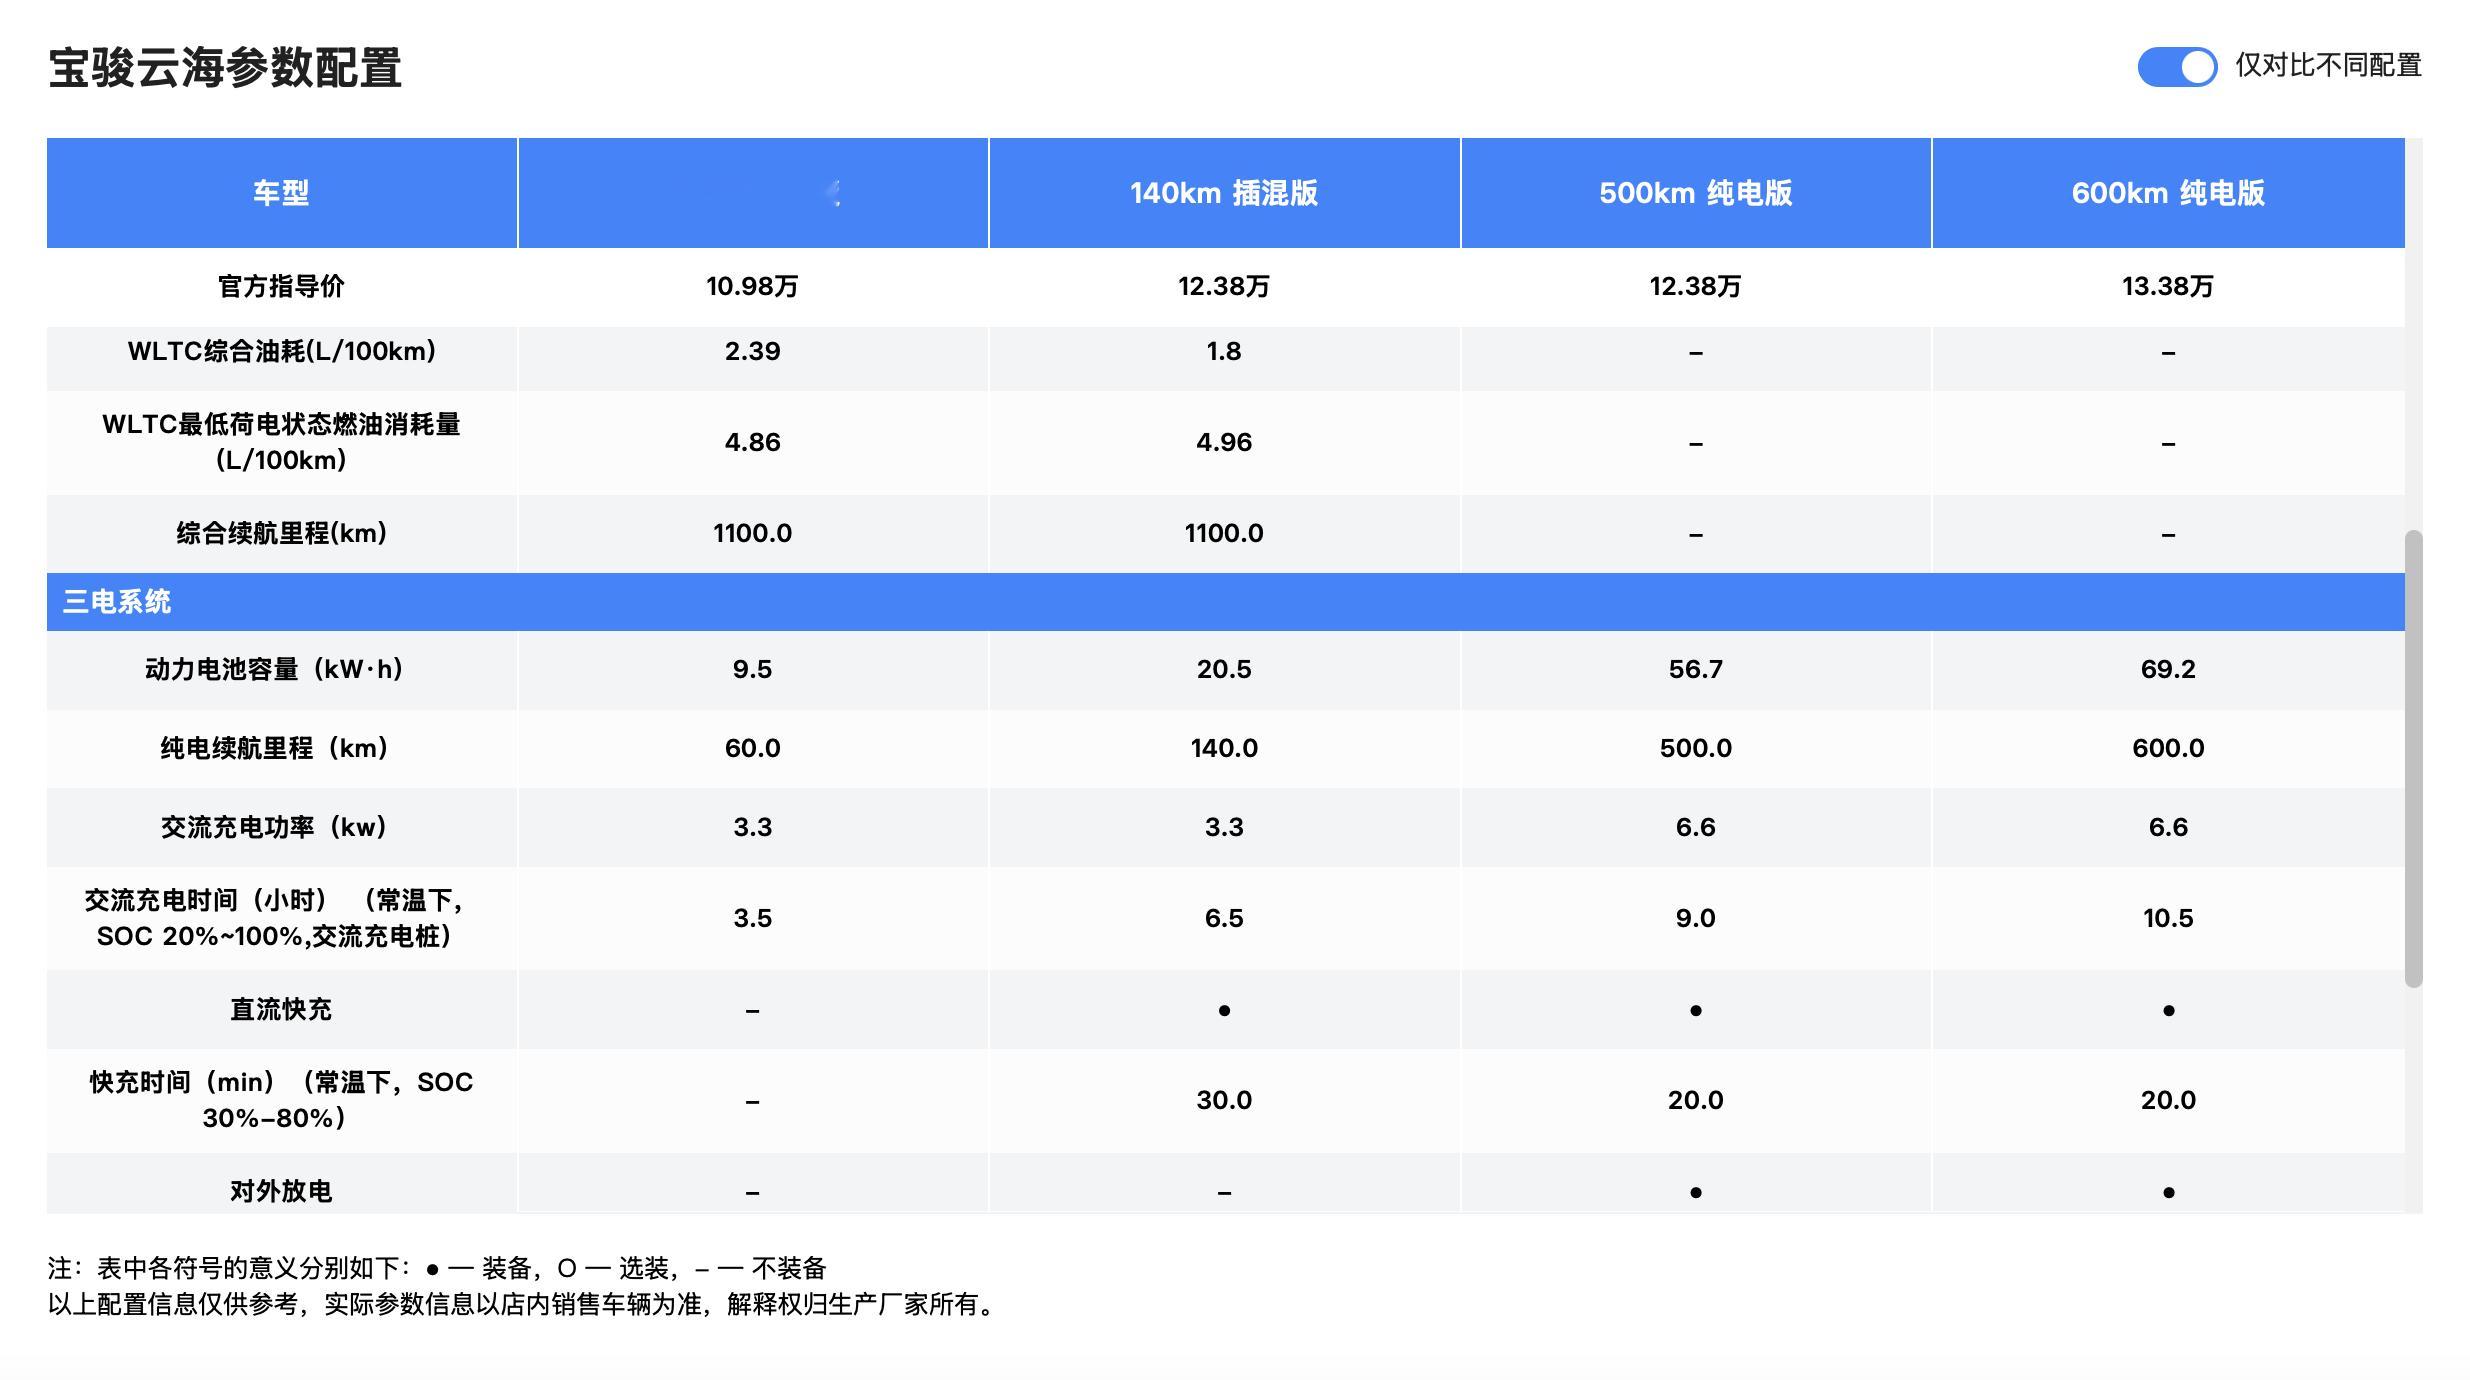
Task: Click the 对外放电 row label
Action: (281, 1192)
